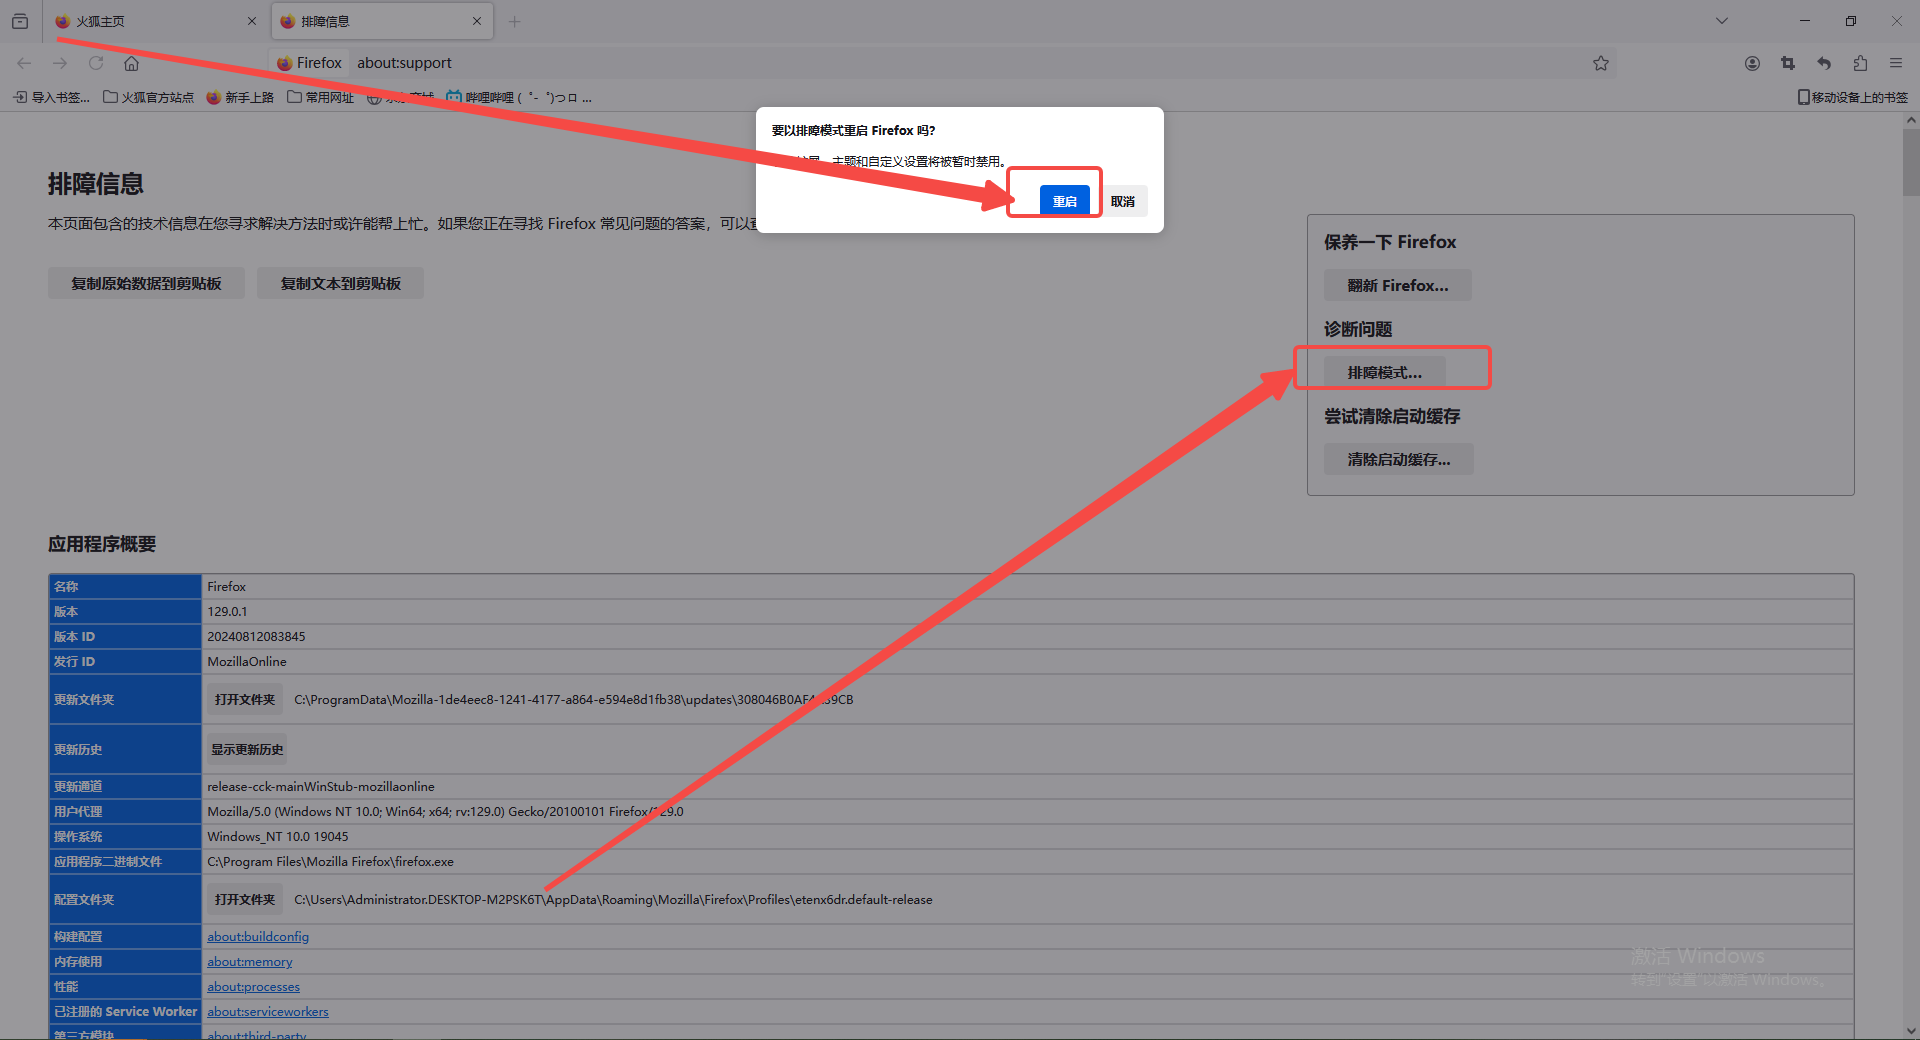
Task: Click the 名称 row header cell
Action: tap(125, 586)
